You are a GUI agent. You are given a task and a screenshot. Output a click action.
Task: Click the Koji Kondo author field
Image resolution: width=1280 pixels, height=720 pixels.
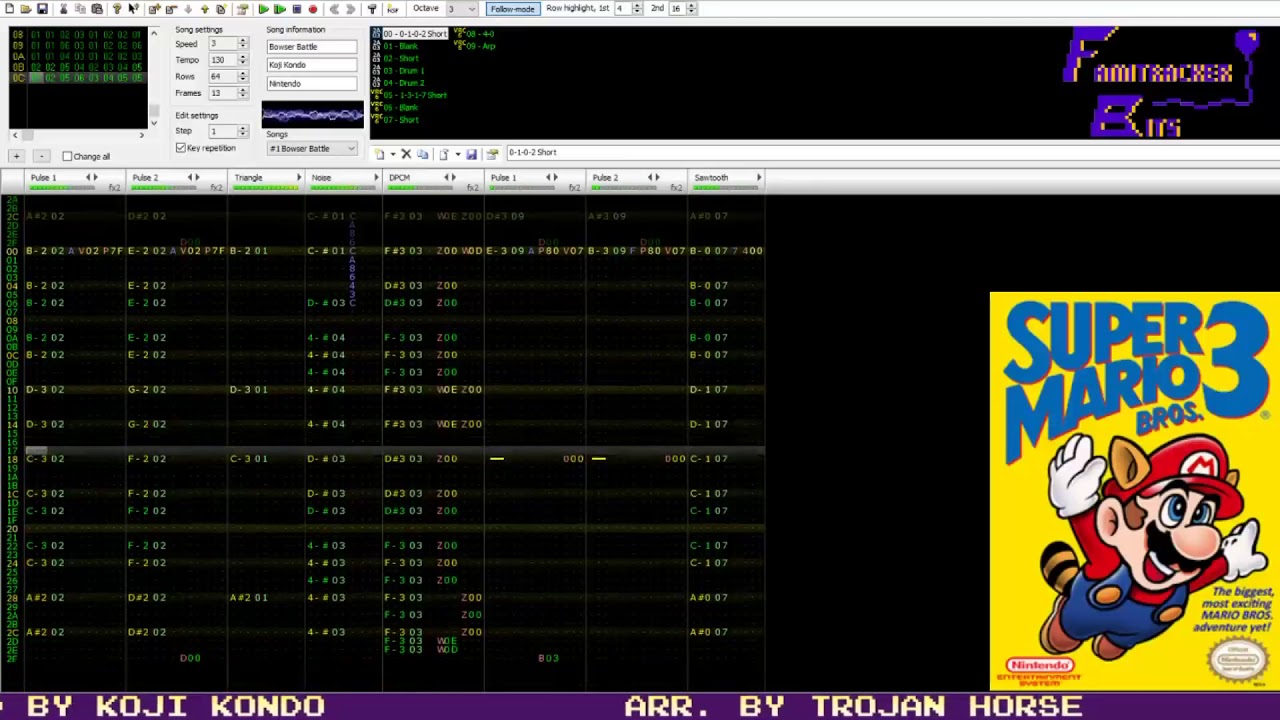pyautogui.click(x=311, y=65)
